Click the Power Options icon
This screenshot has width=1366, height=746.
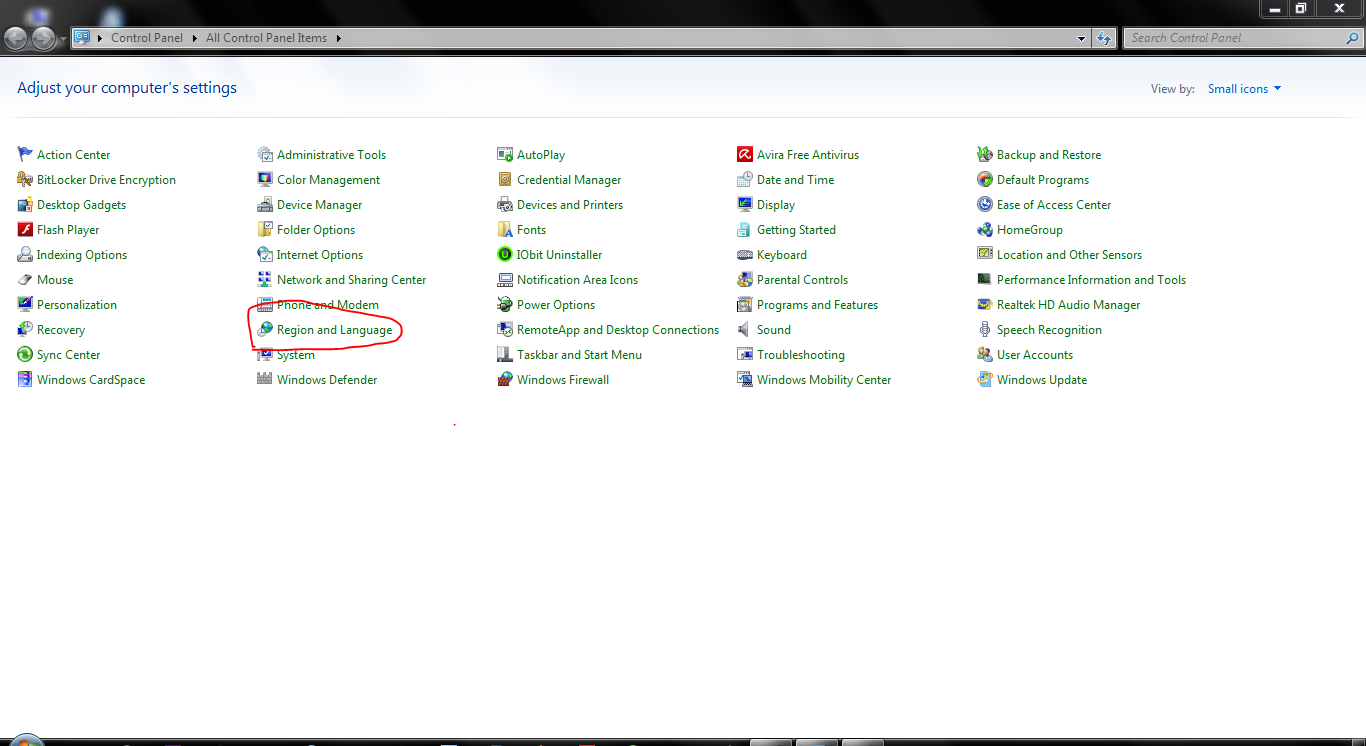[505, 304]
